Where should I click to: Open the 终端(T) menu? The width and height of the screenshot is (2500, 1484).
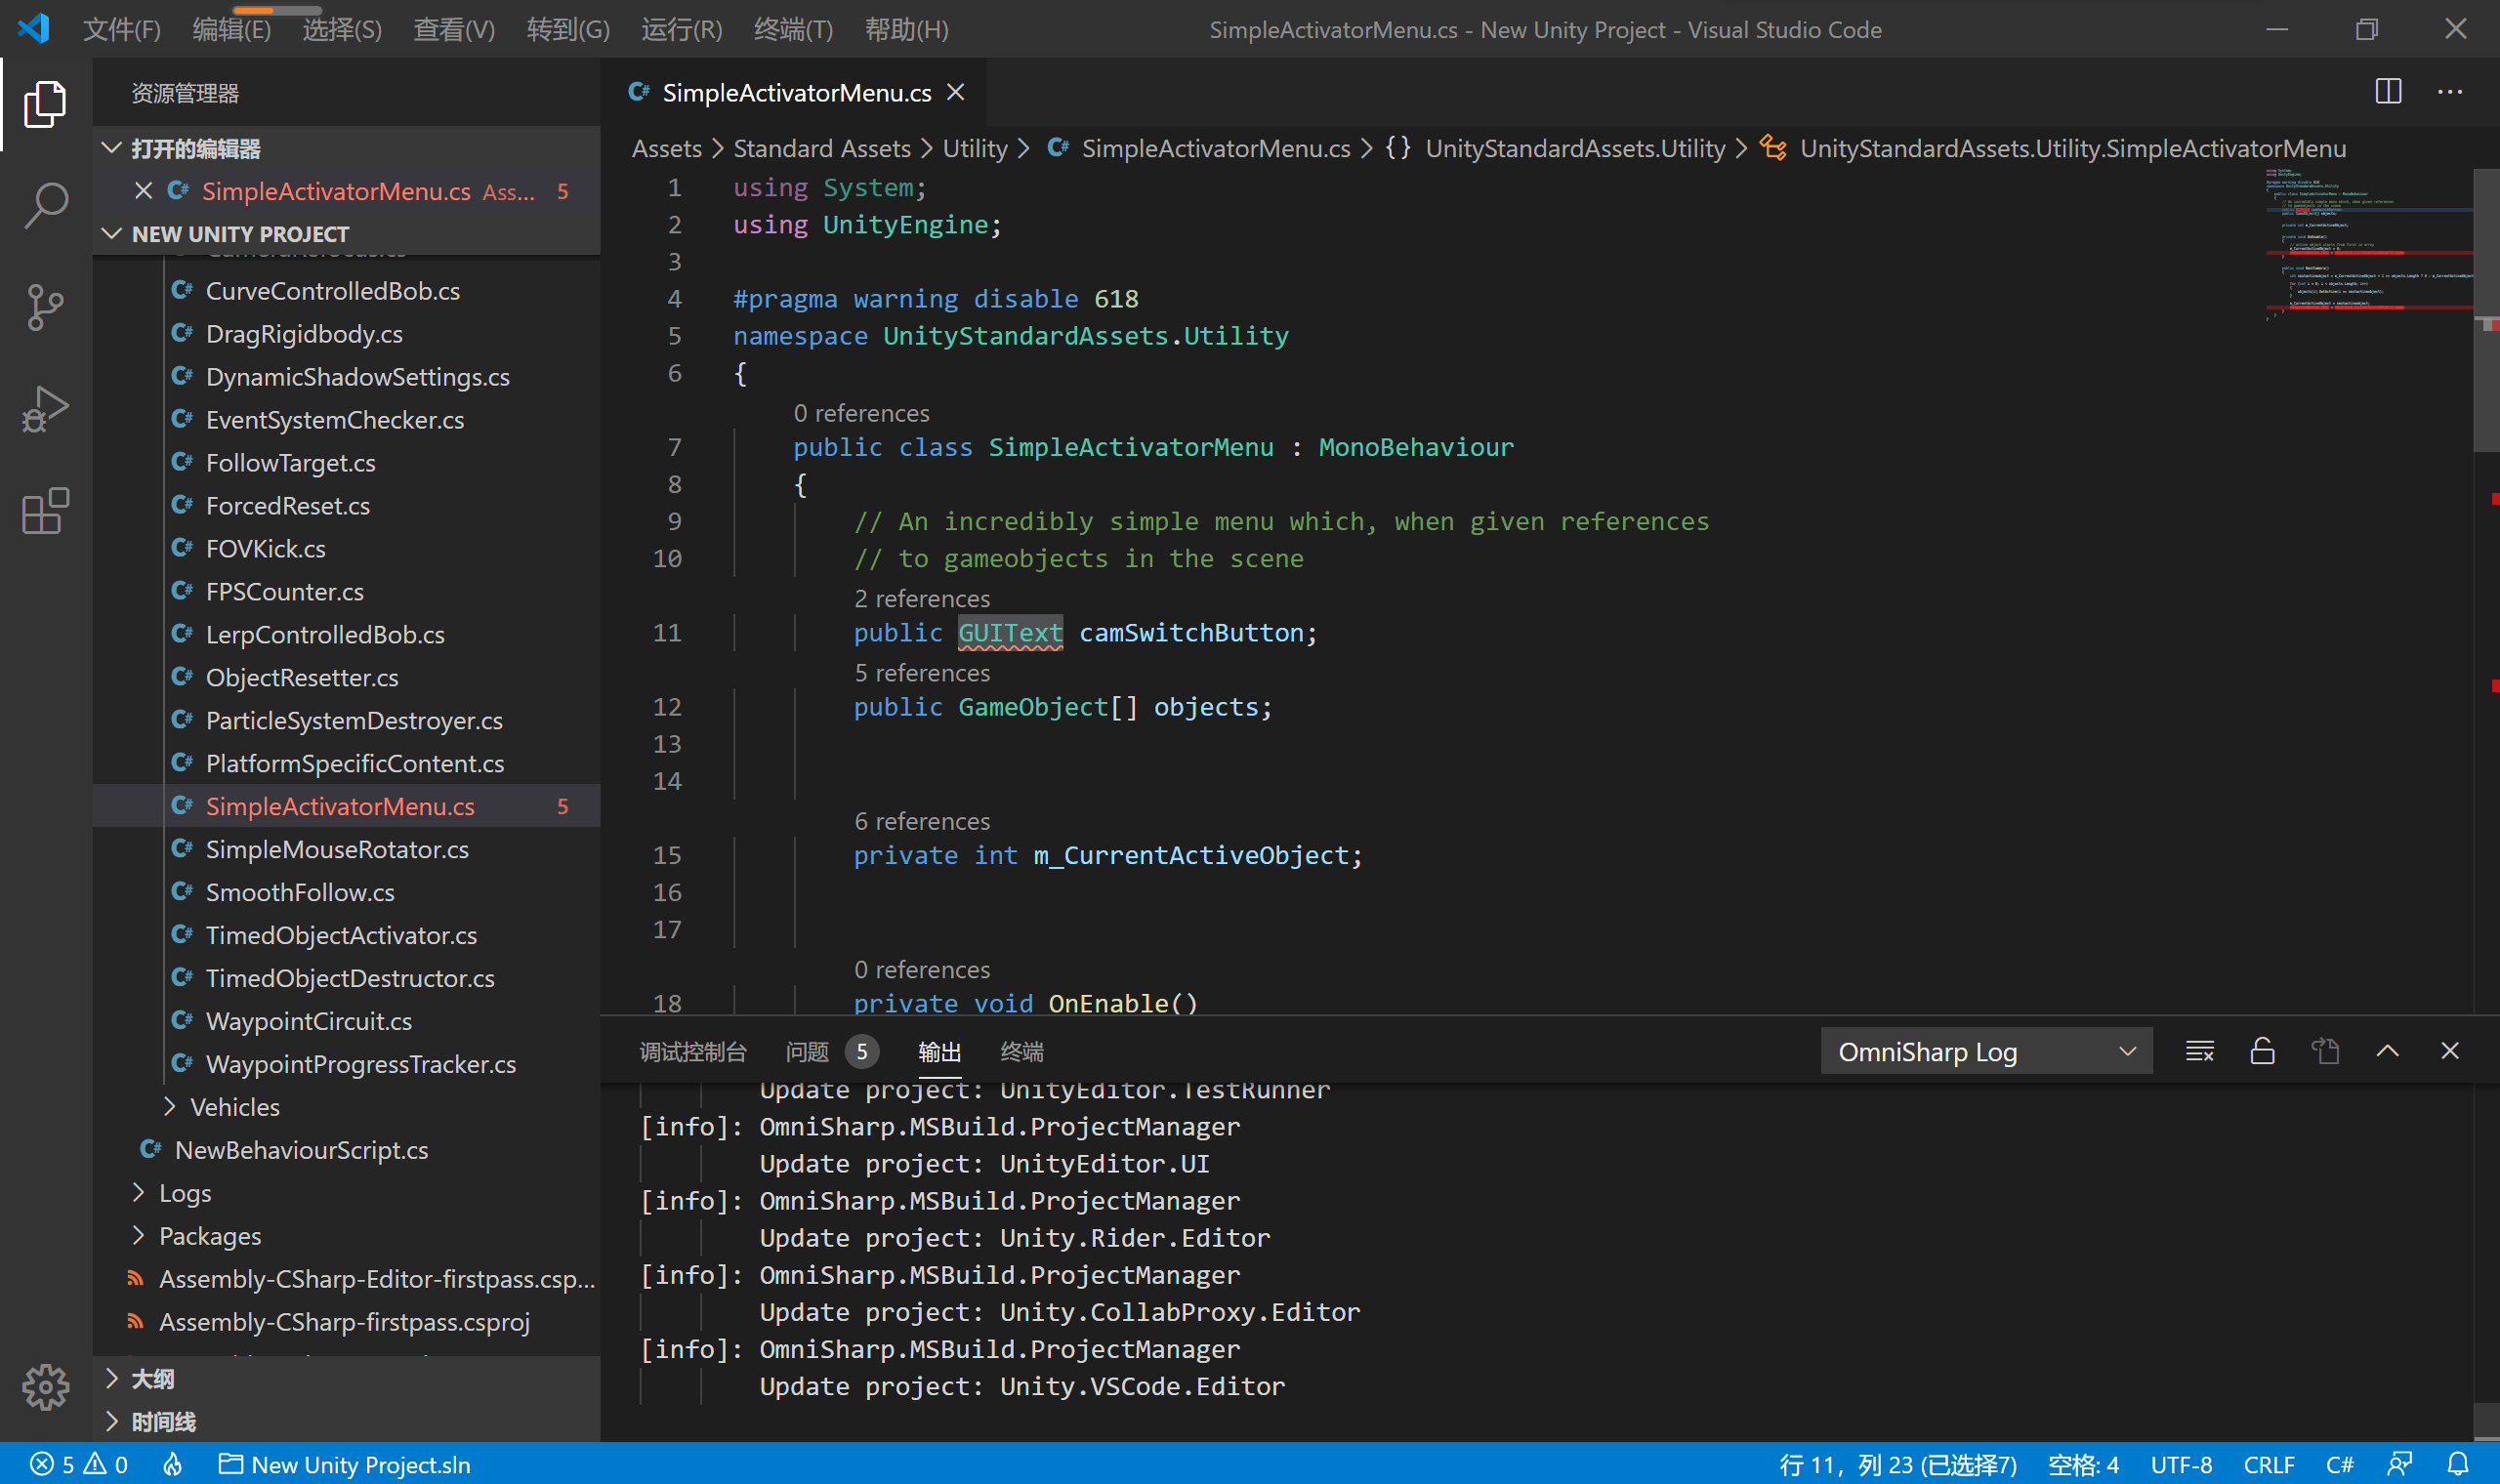[x=793, y=29]
